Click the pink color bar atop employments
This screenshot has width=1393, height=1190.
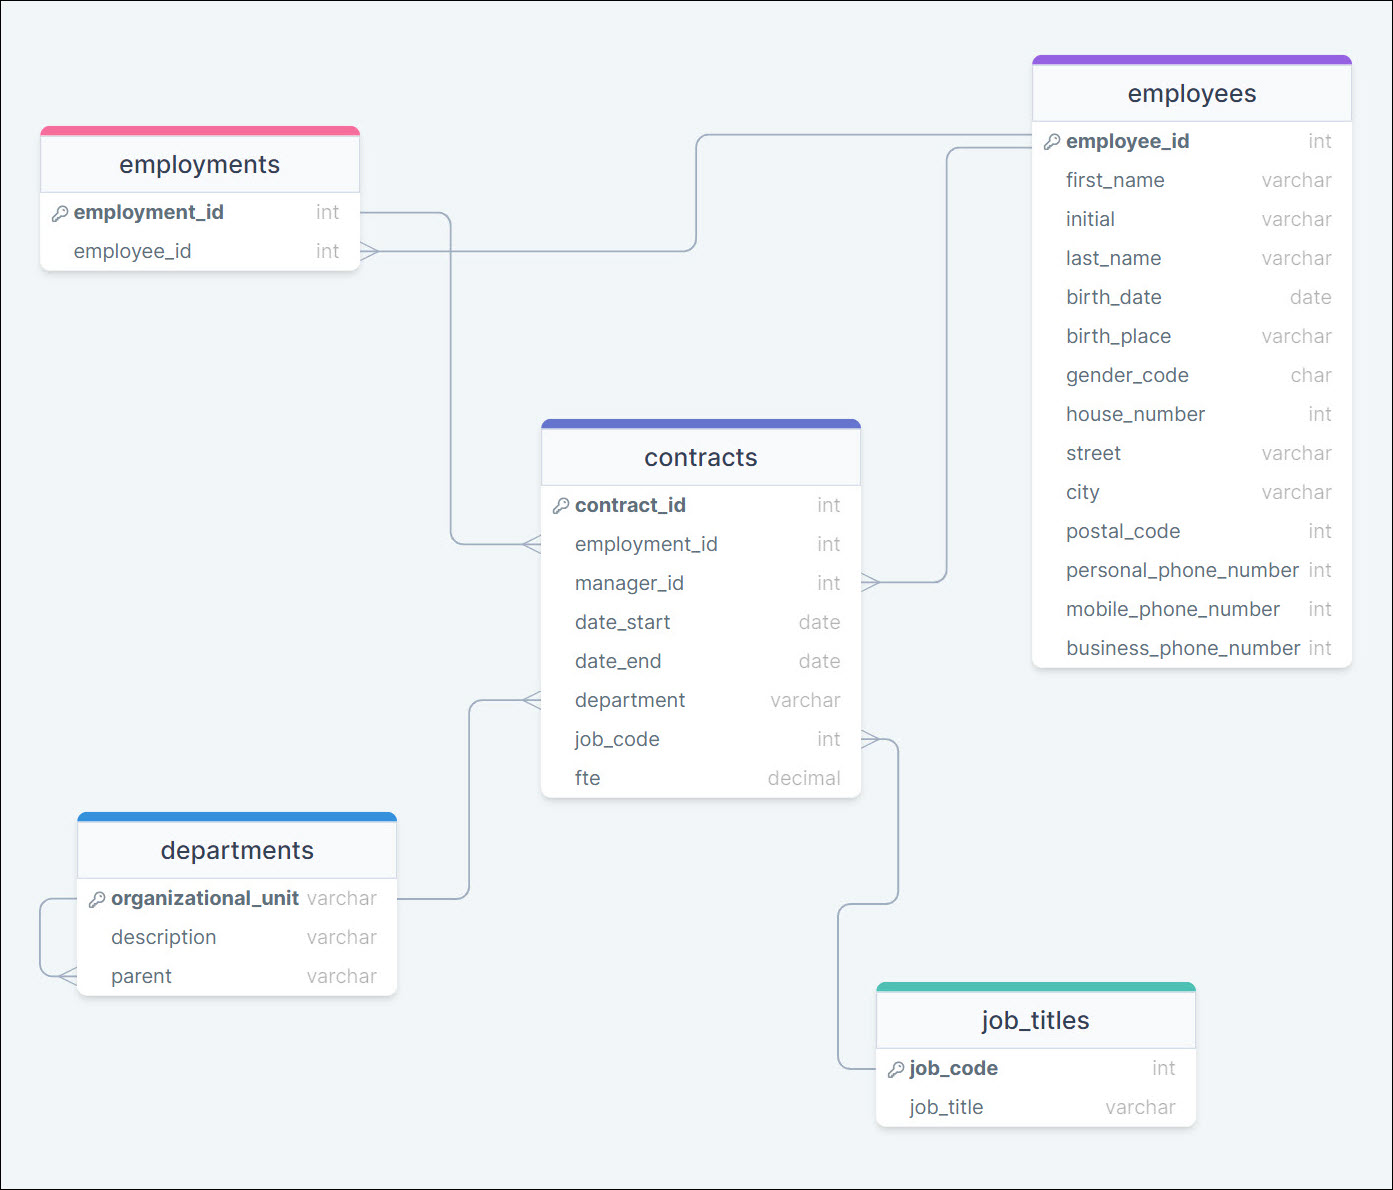point(199,131)
